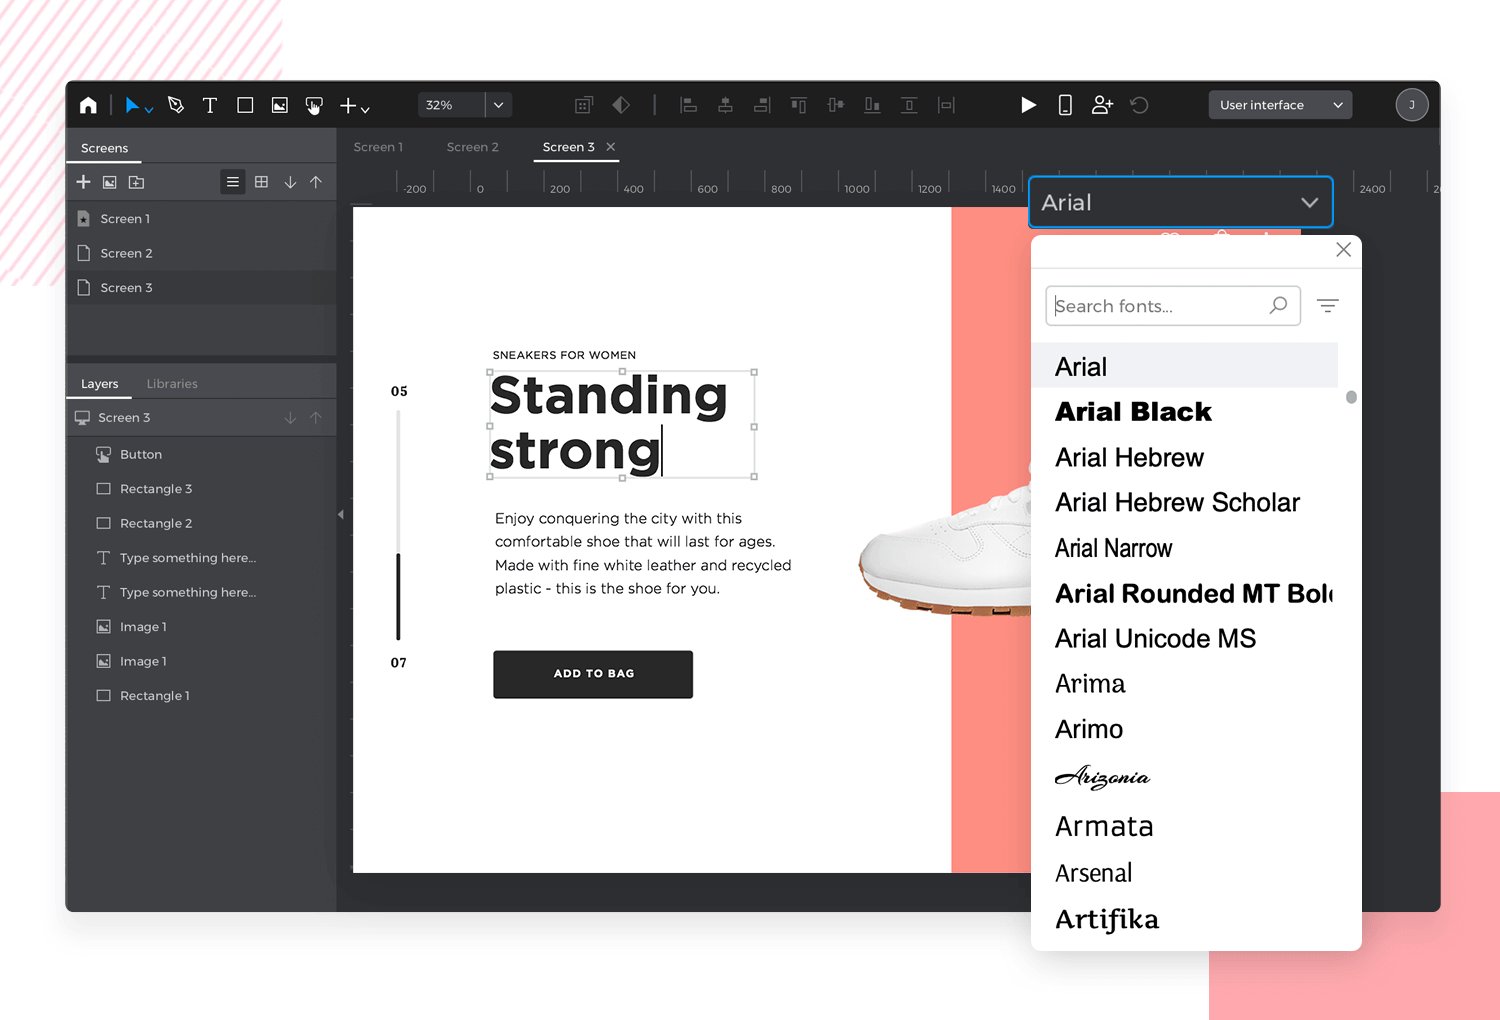Click the font list scrollbar thumb
Screen dimensions: 1500x1020
[1351, 397]
